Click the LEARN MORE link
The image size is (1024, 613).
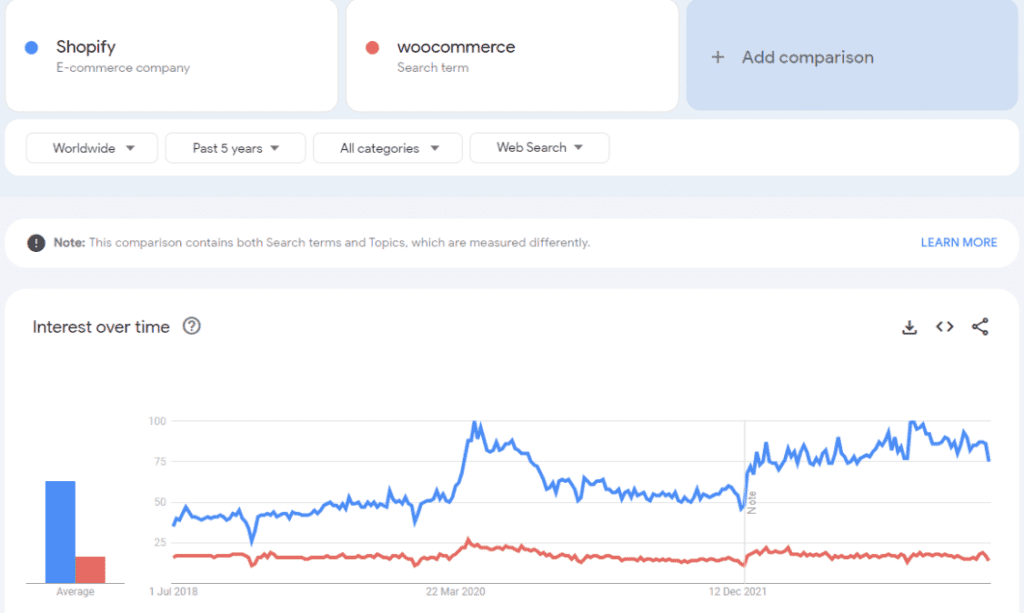(958, 242)
